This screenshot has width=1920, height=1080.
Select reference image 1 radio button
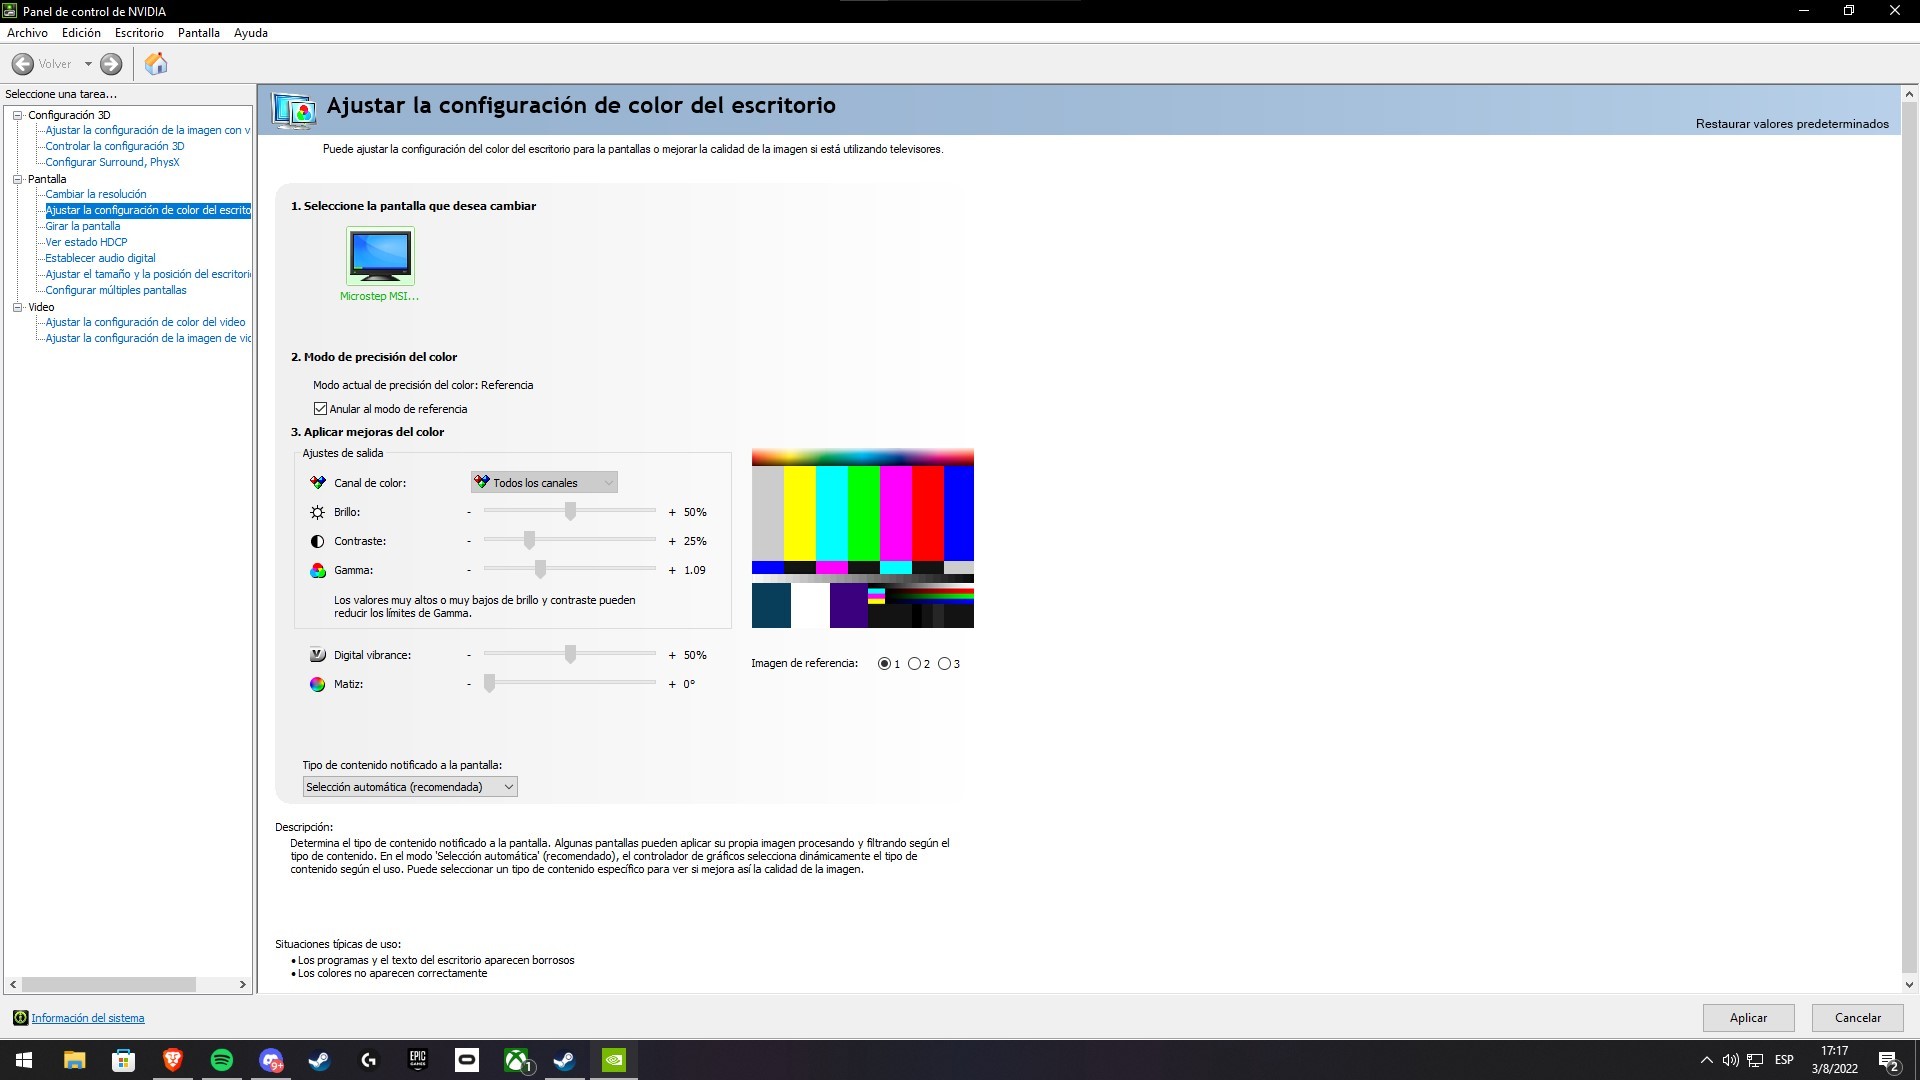pos(884,664)
